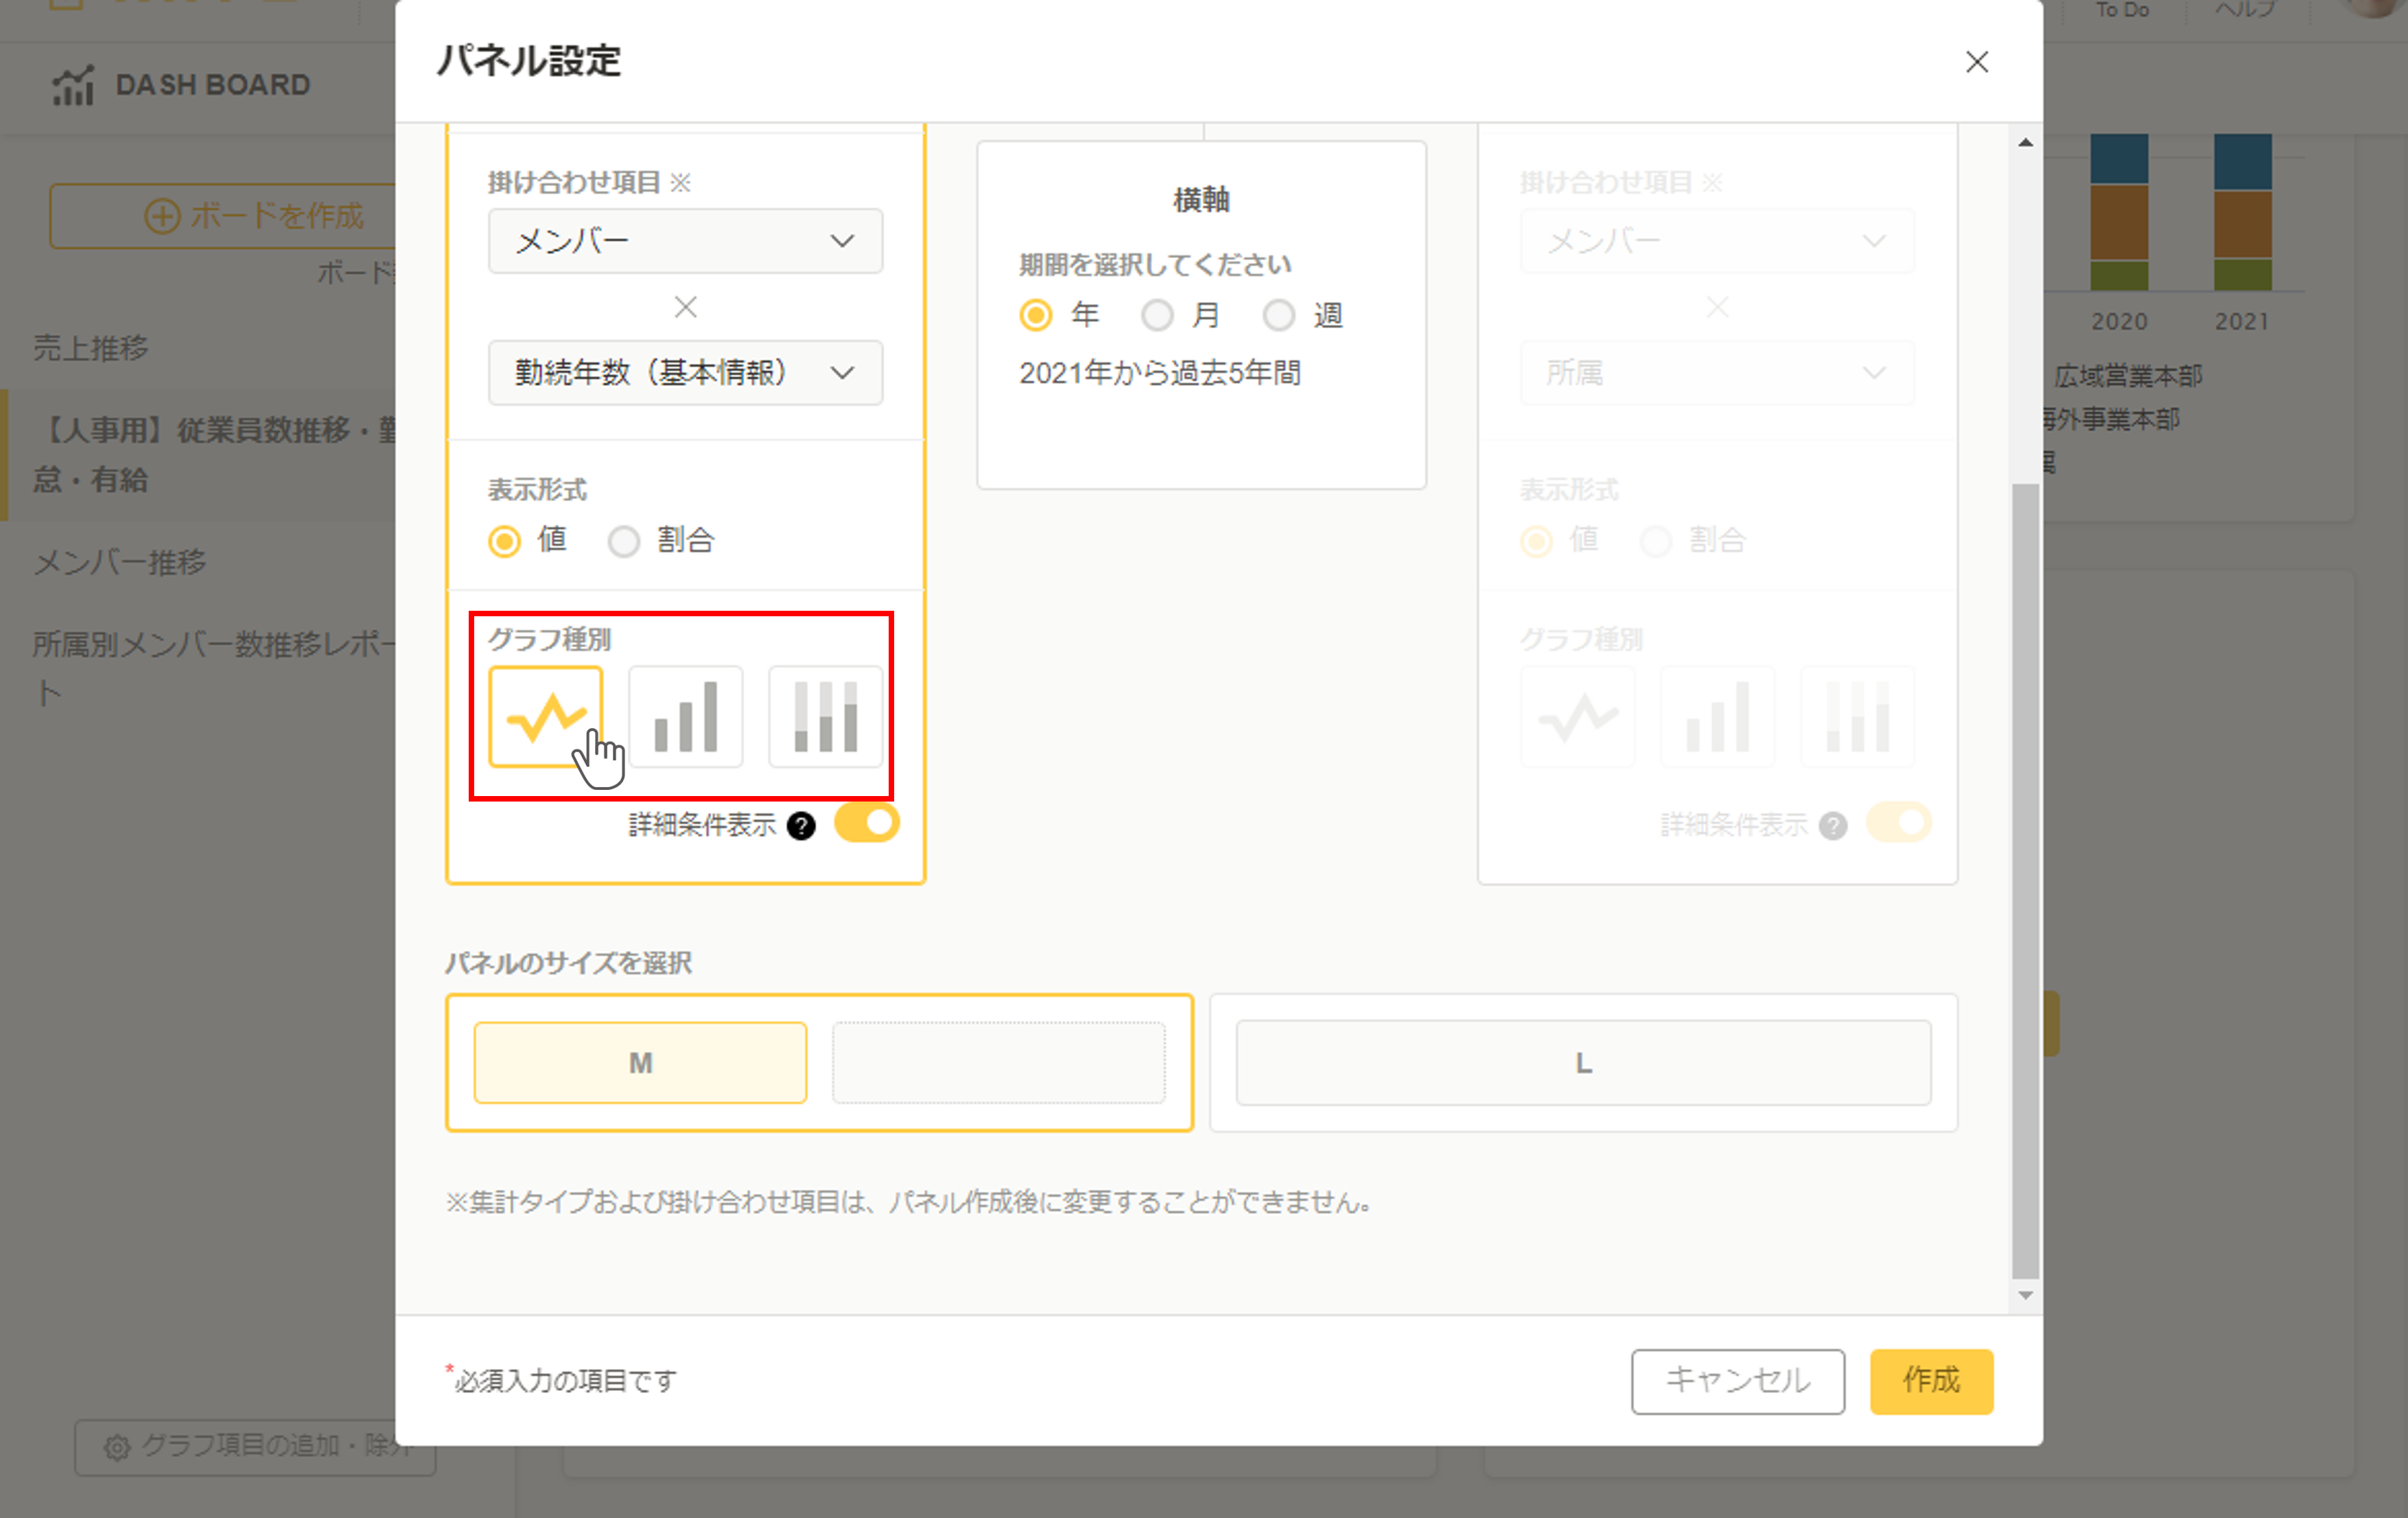Click the 2020 bar in background chart

[2119, 212]
